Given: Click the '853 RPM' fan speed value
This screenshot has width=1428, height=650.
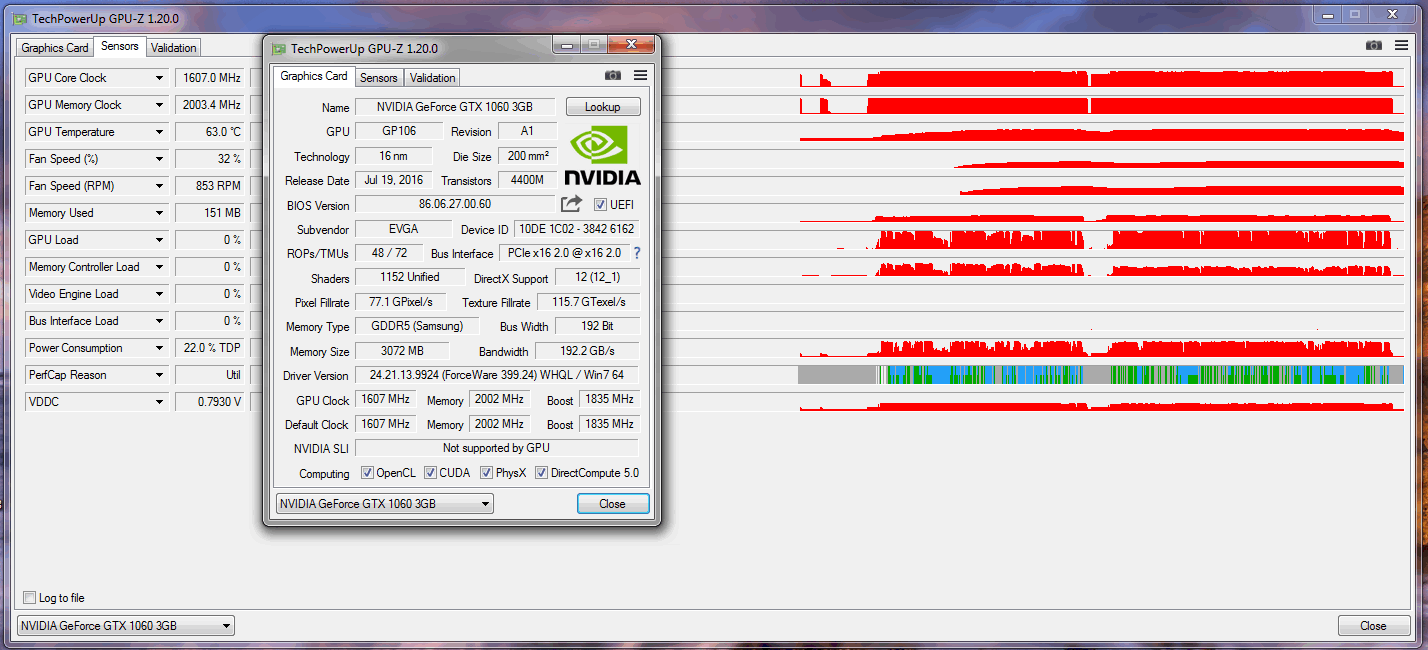Looking at the screenshot, I should click(x=210, y=186).
